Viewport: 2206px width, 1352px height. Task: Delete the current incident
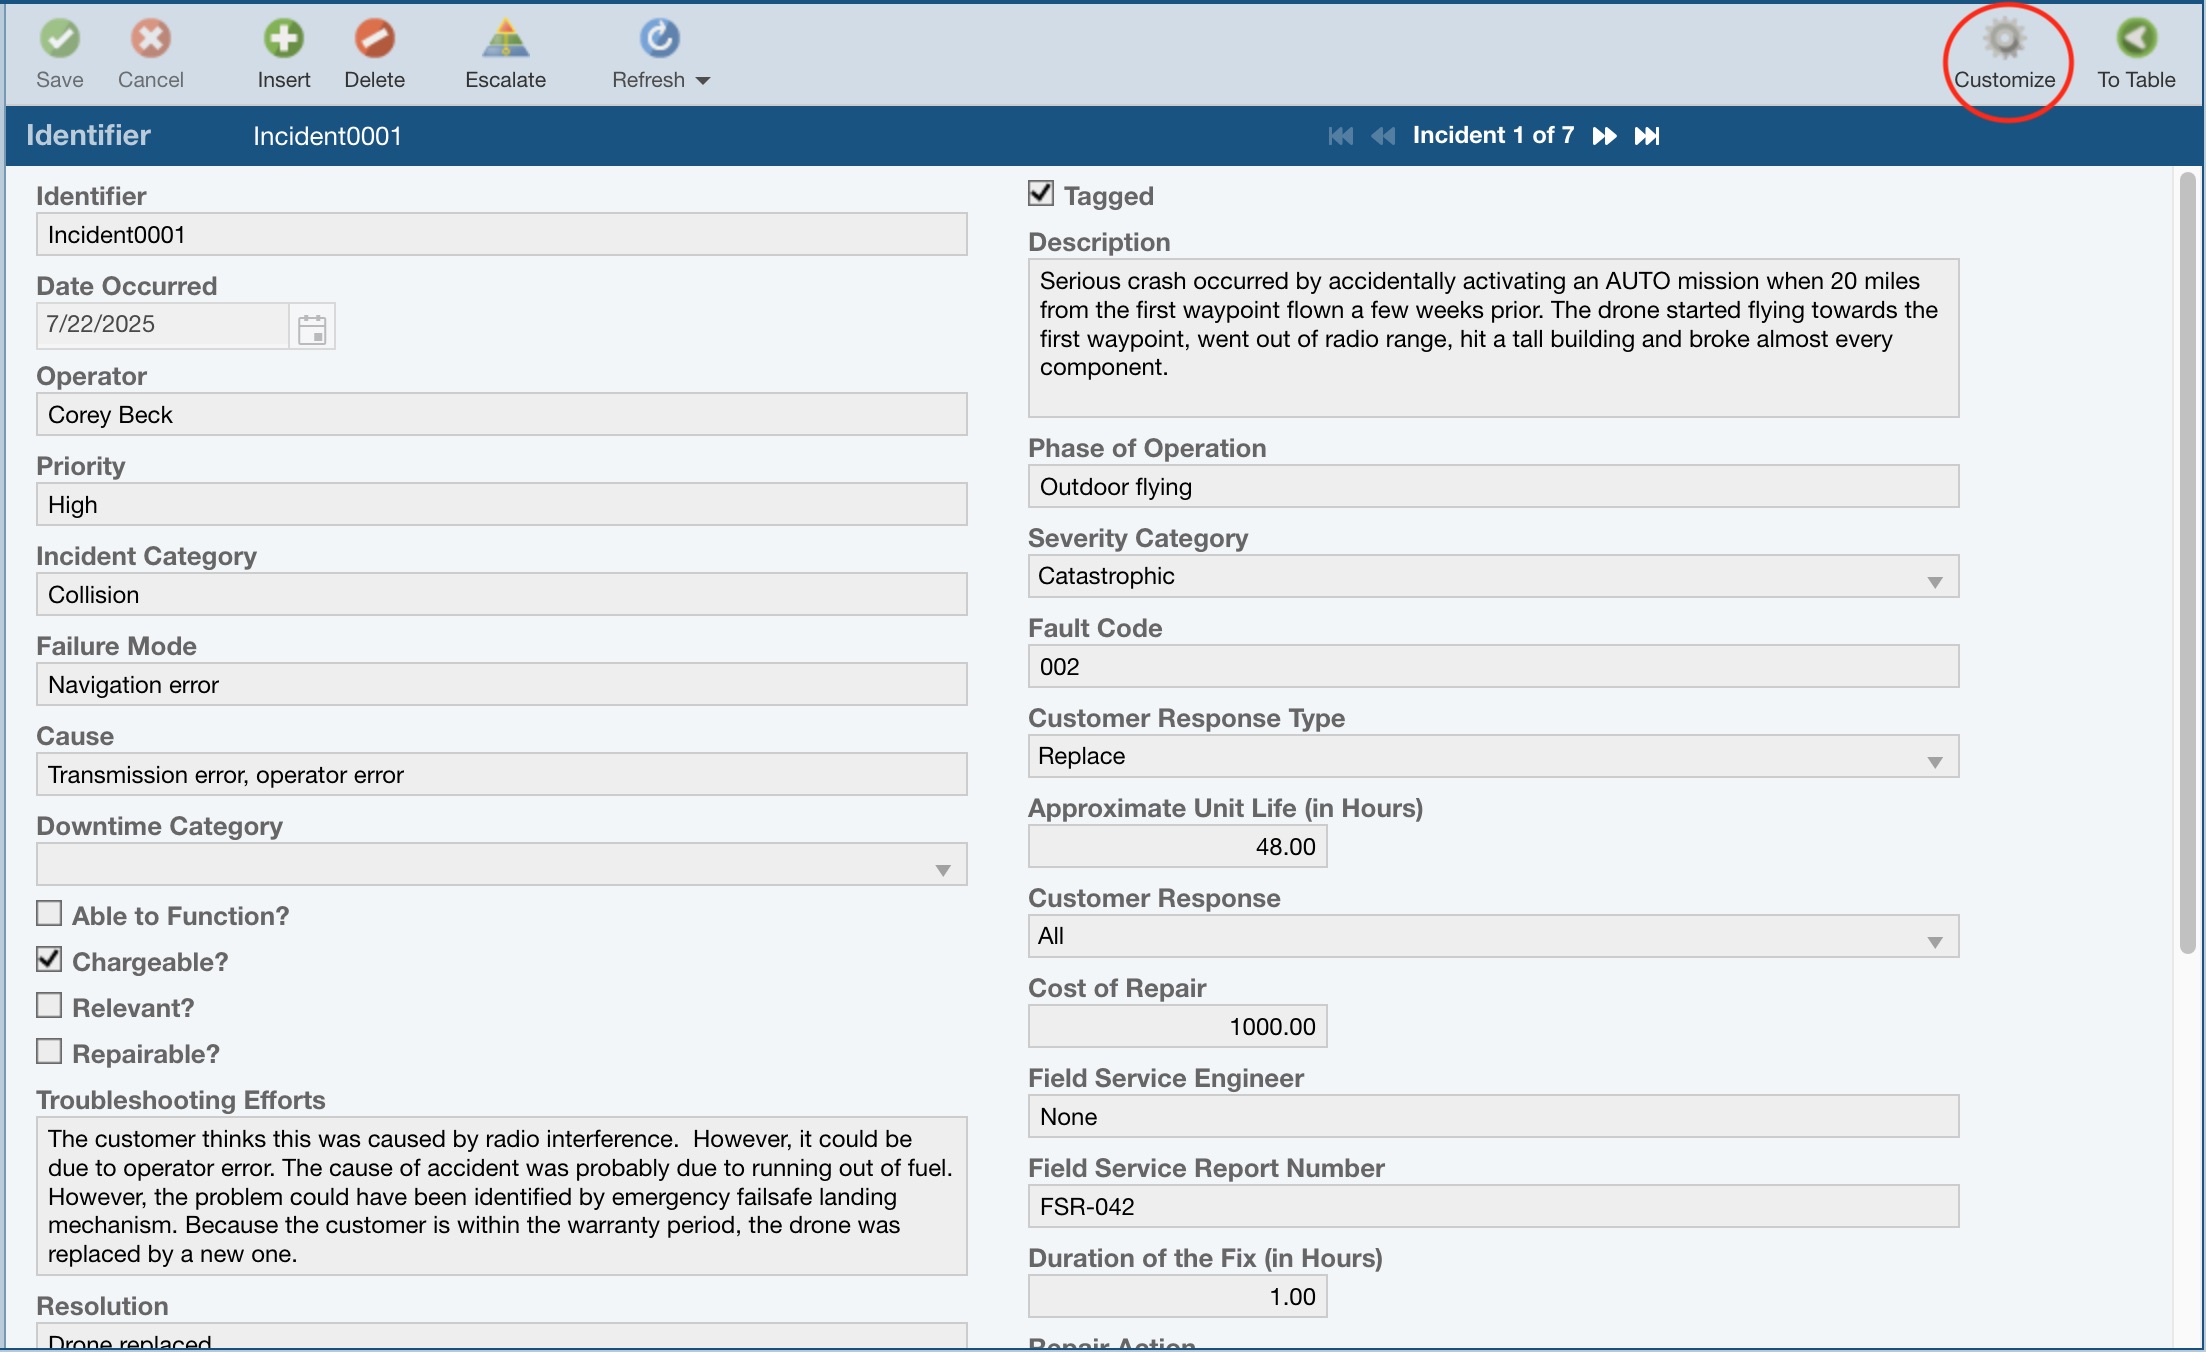point(375,40)
